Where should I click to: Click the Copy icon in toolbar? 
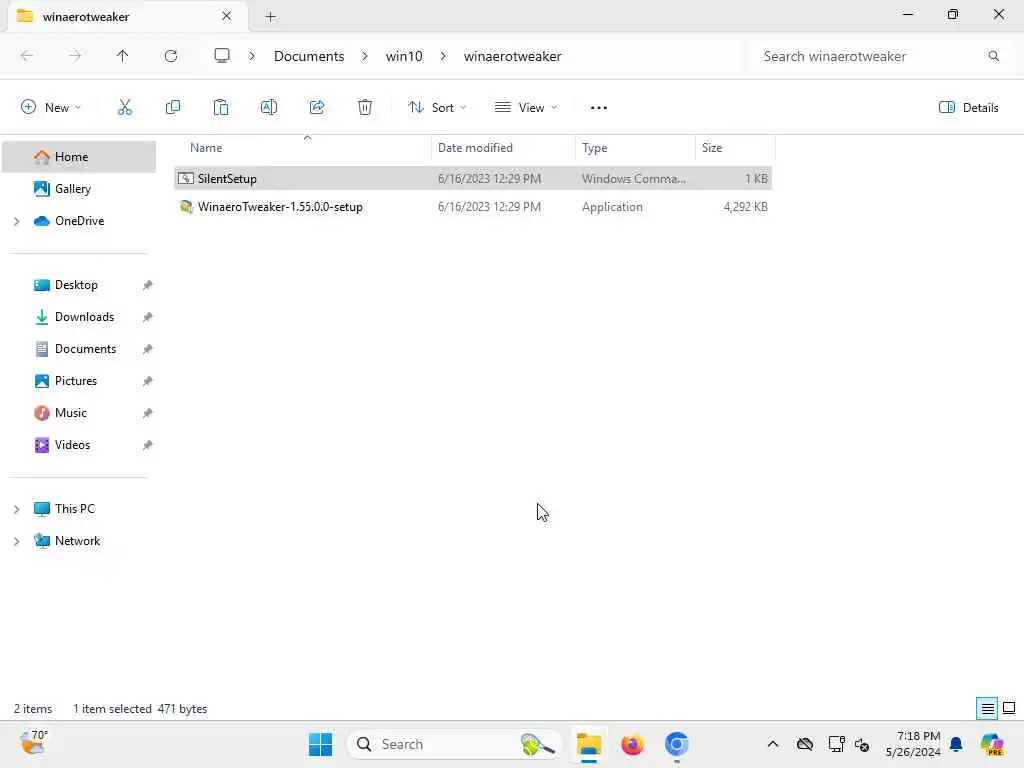coord(173,108)
